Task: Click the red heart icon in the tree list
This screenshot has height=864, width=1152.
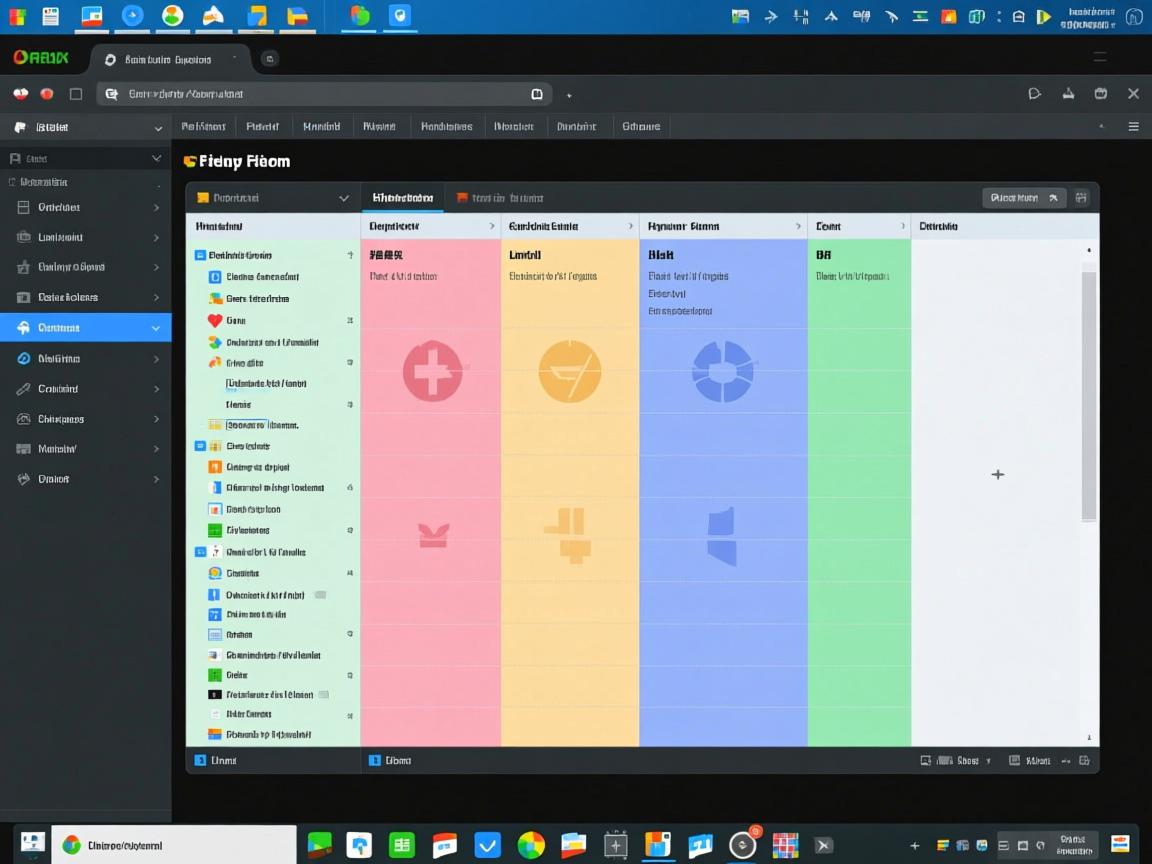Action: pyautogui.click(x=215, y=321)
